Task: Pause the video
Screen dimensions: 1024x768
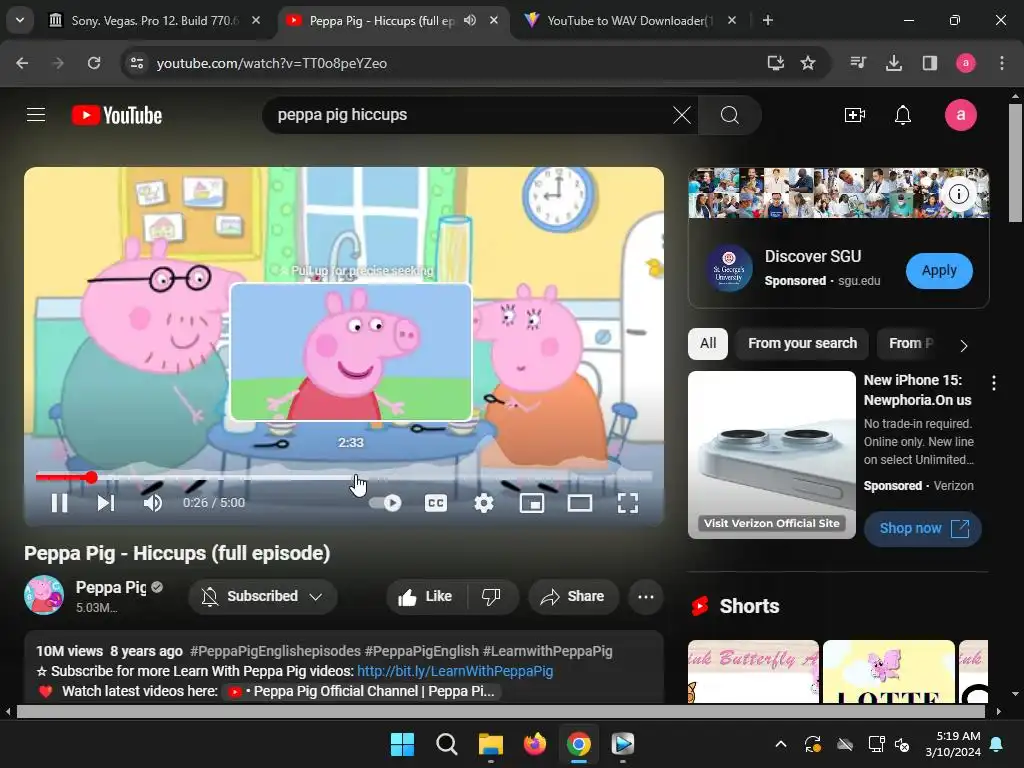Action: [x=59, y=503]
